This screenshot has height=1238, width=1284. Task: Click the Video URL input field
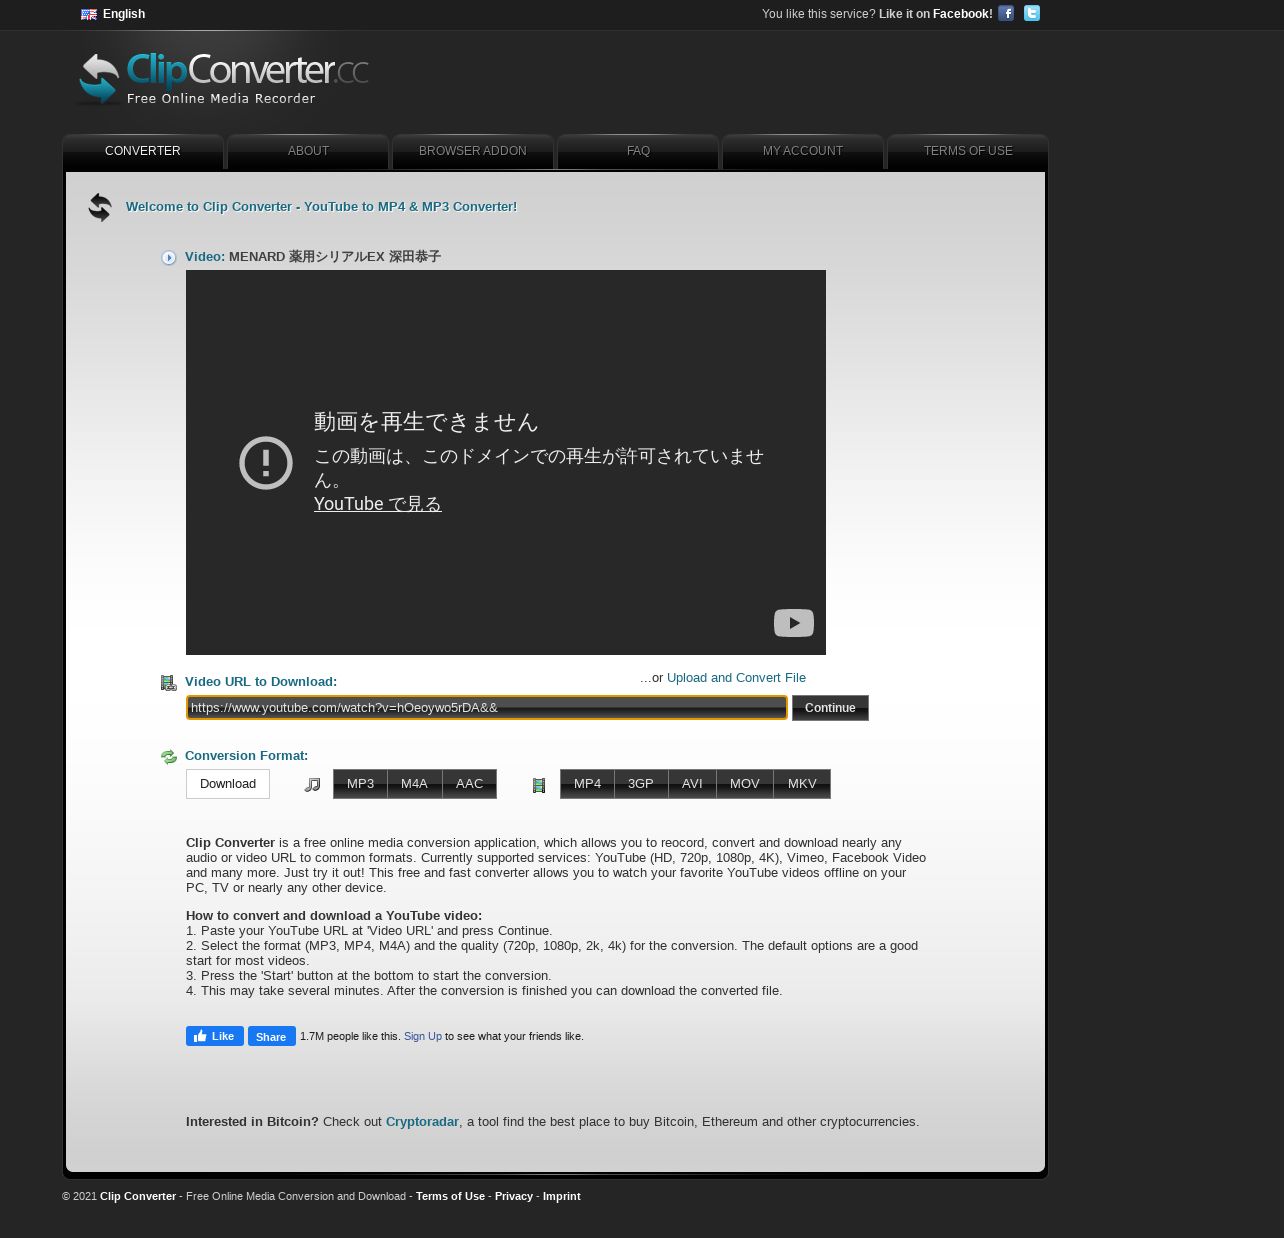click(x=487, y=708)
